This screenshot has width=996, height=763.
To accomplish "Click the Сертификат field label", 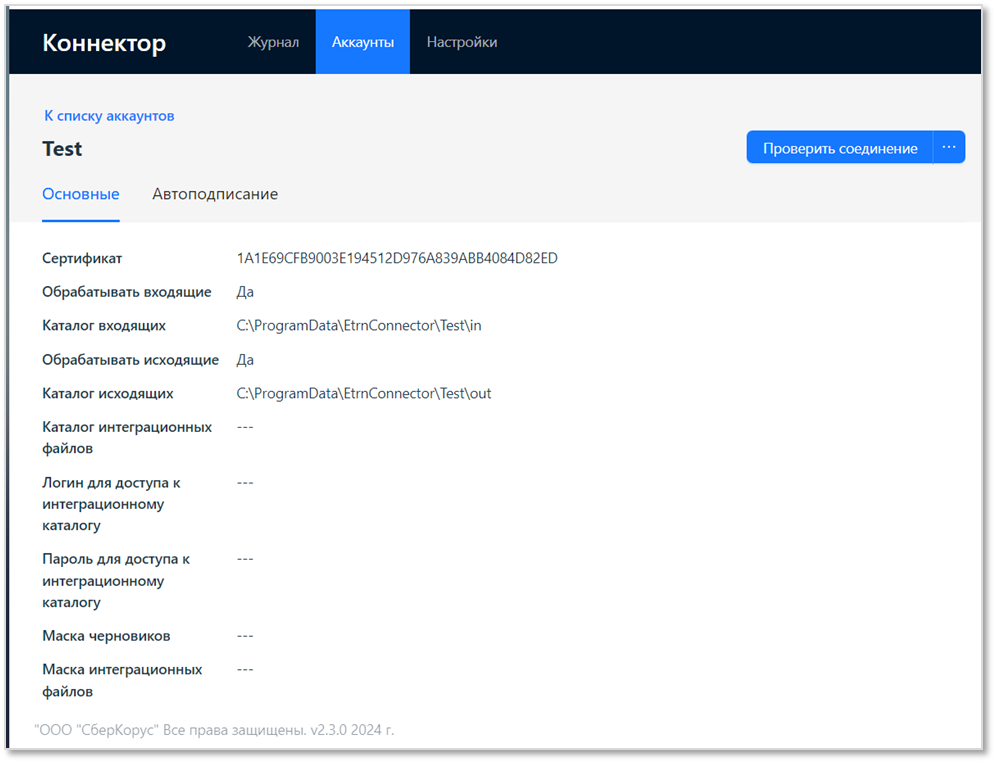I will click(82, 258).
